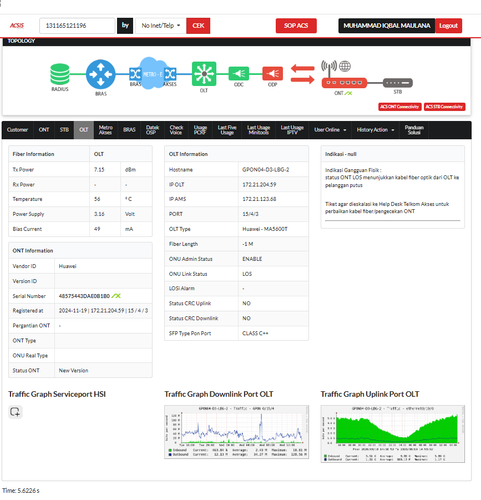Click SFP Type value CLASS C++
Screen dimensions: 481x500
coord(255,333)
